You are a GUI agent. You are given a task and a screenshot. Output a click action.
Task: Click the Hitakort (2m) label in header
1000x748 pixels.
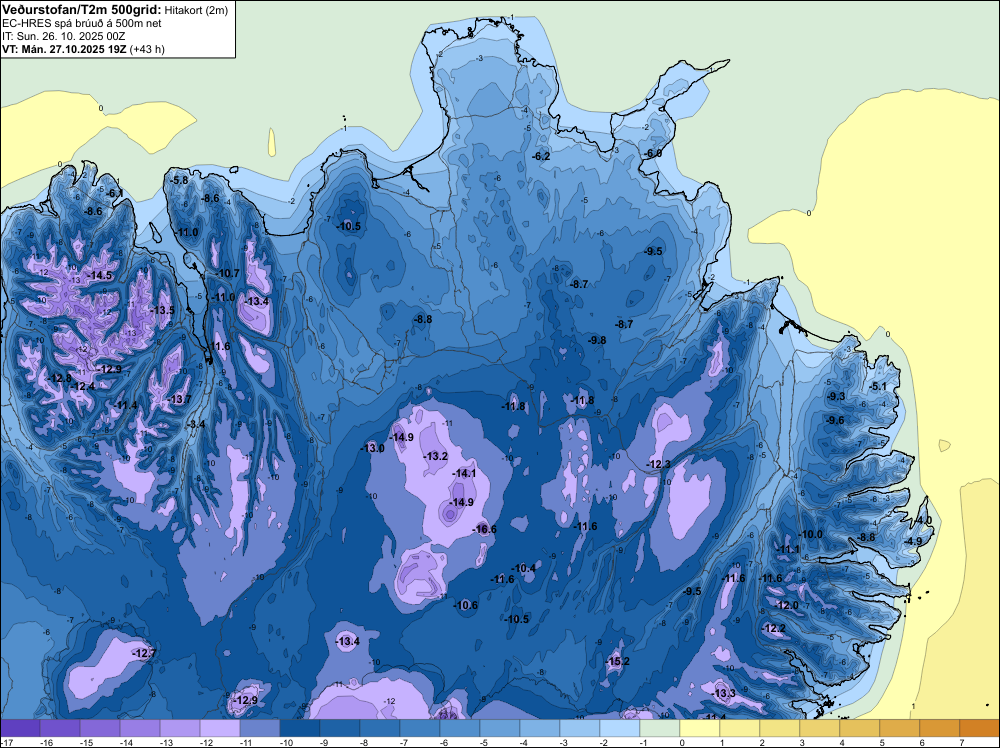196,10
